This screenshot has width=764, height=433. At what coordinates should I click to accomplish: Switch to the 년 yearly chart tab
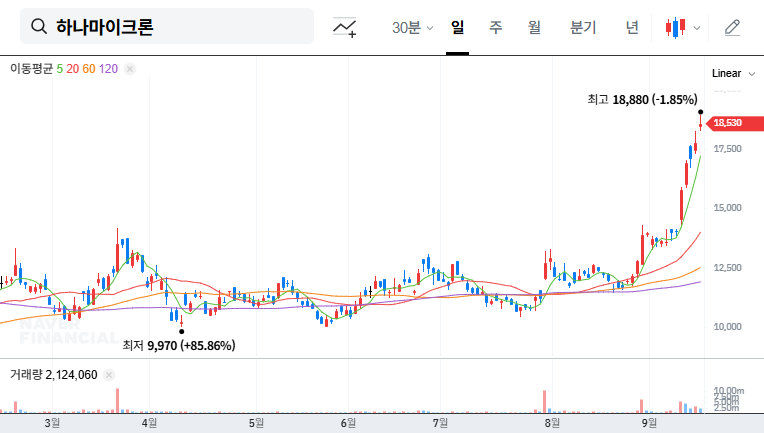632,27
